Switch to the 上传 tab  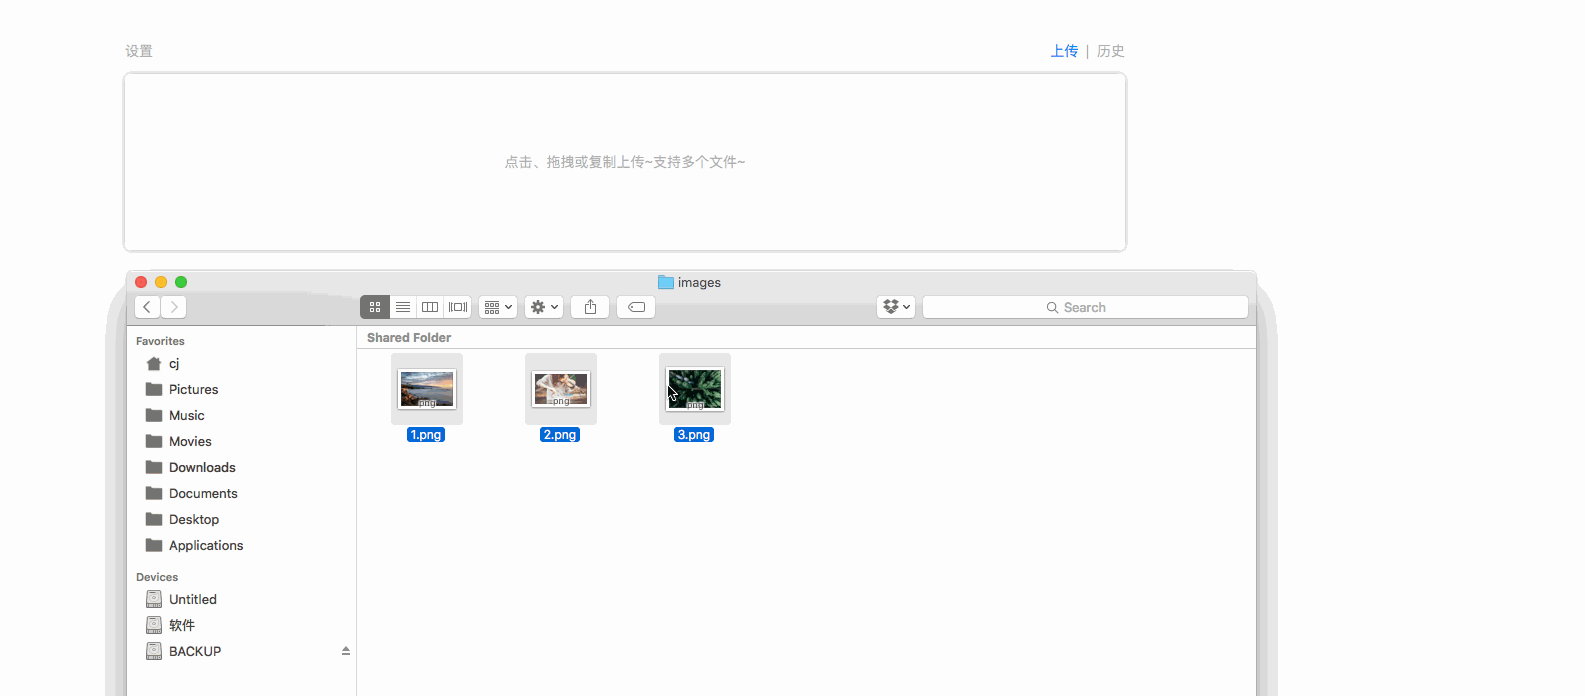pyautogui.click(x=1064, y=51)
